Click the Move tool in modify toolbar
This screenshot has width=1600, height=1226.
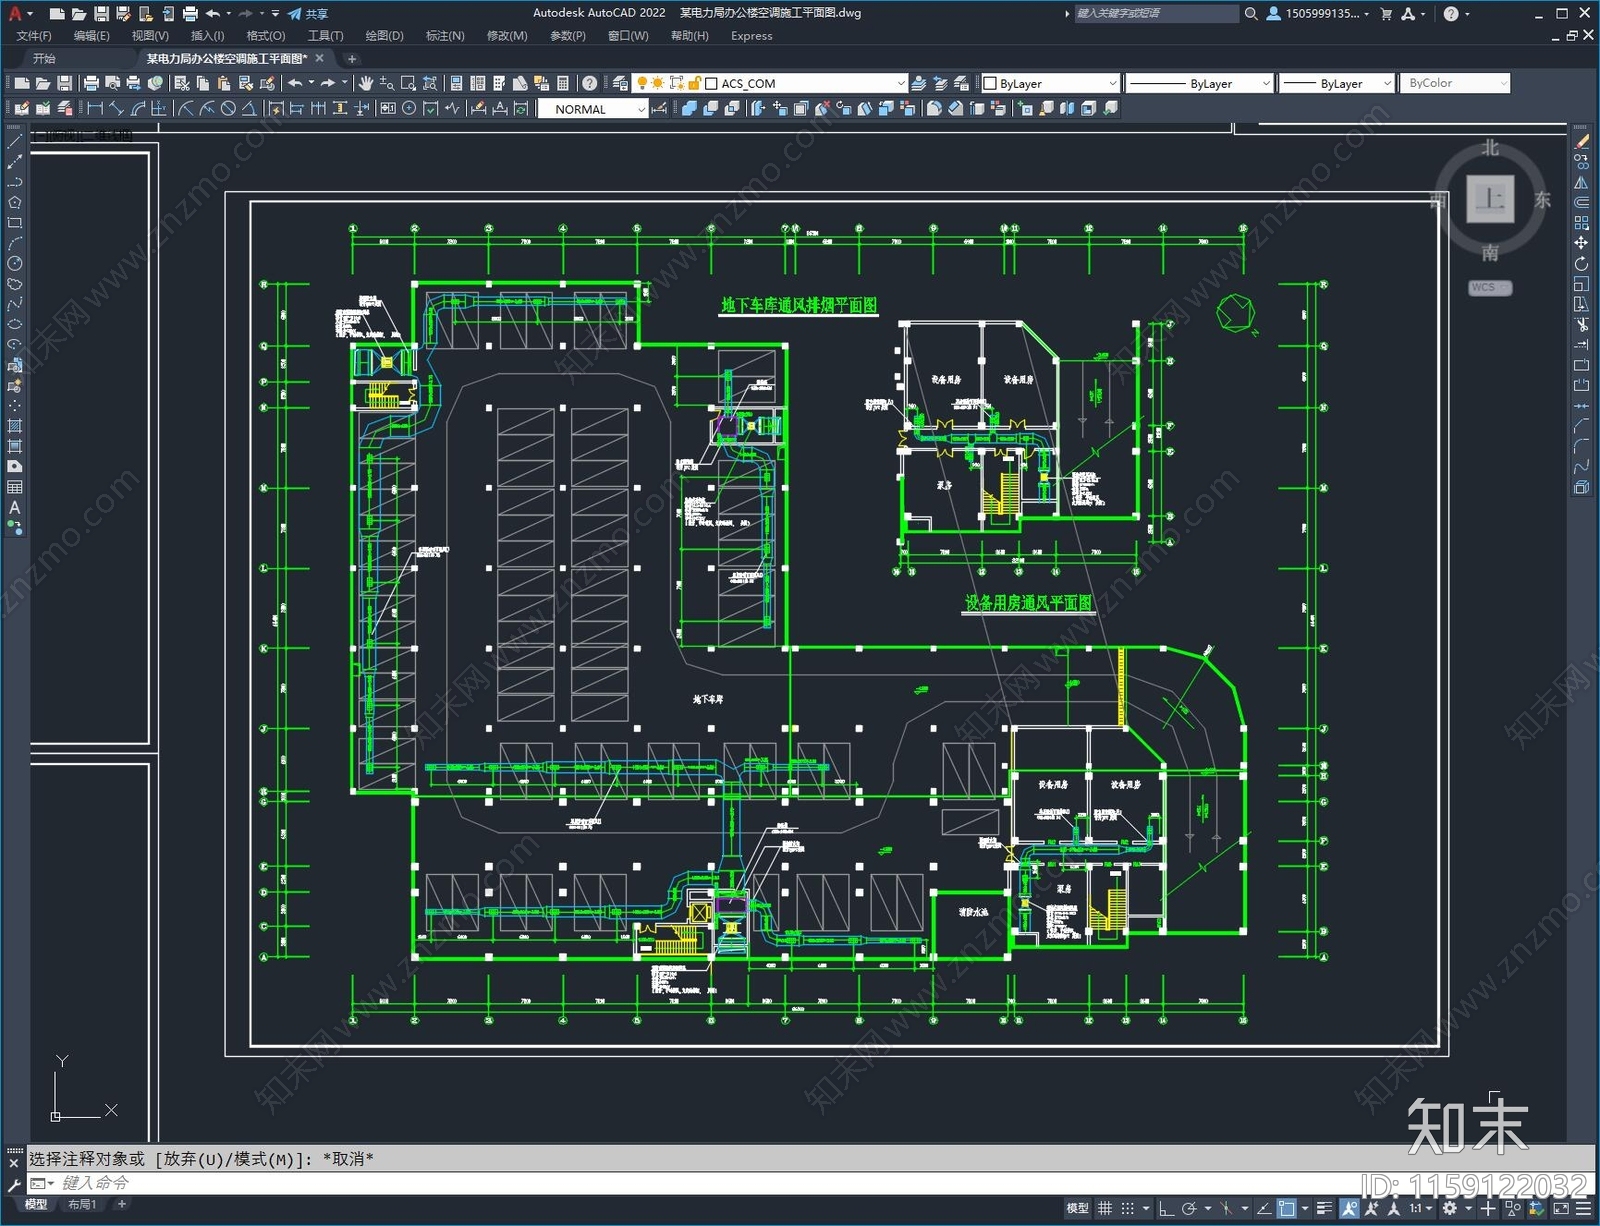pyautogui.click(x=1581, y=243)
